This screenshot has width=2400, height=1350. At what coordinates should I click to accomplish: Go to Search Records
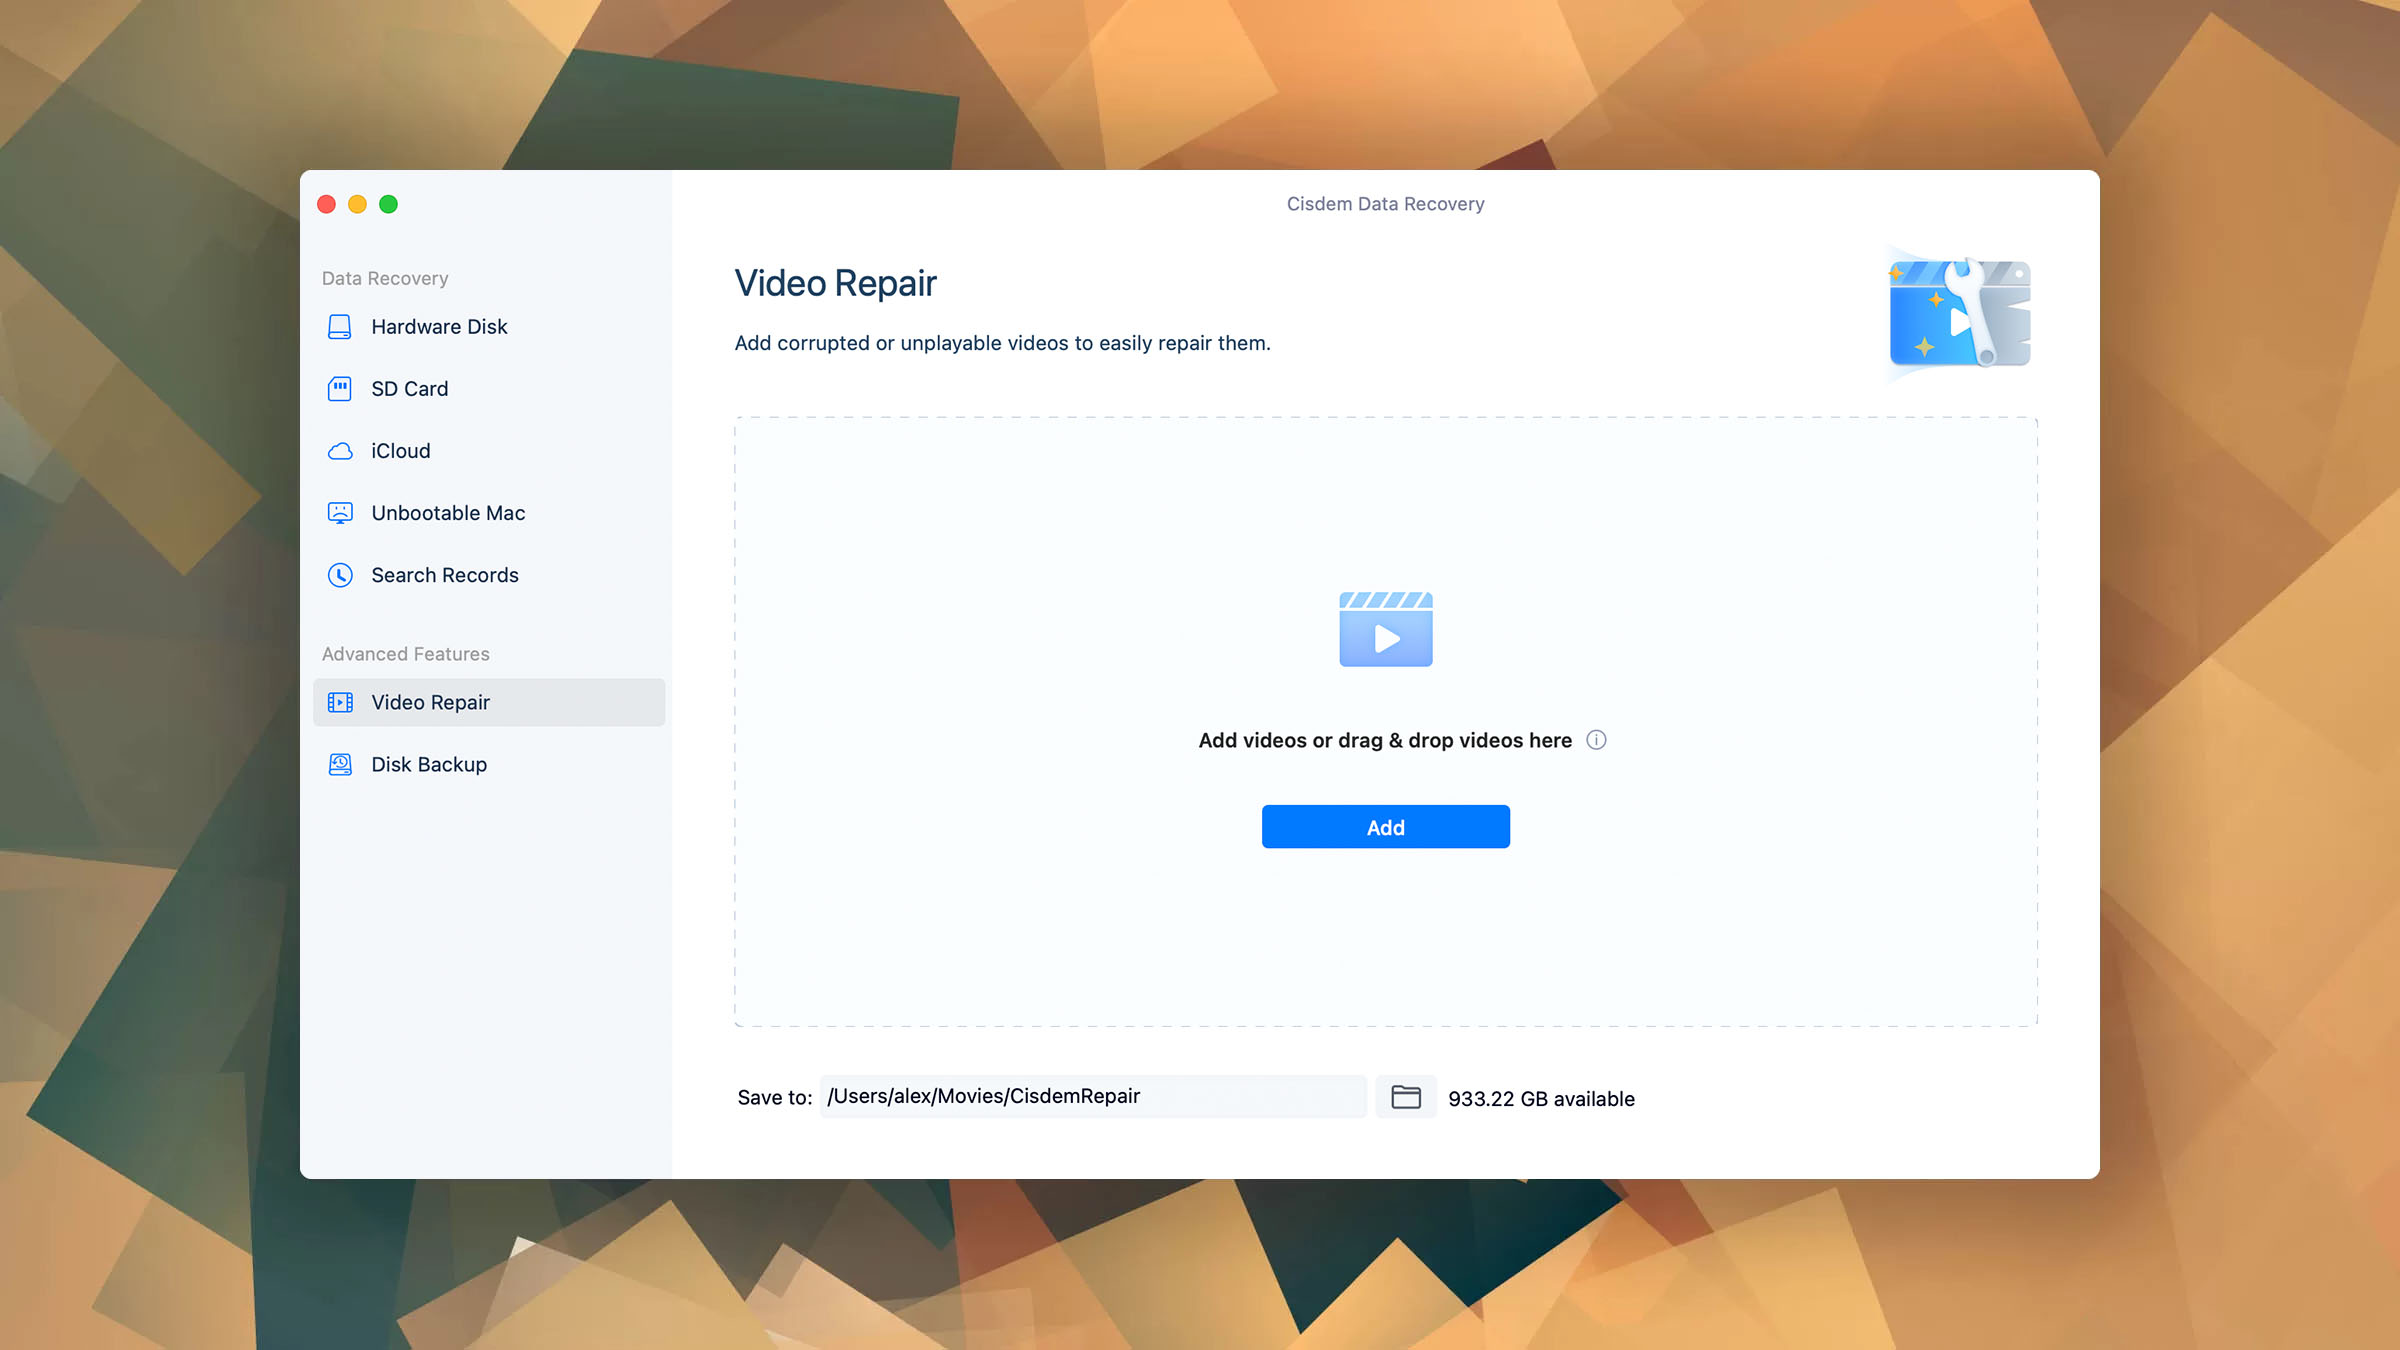(x=489, y=575)
